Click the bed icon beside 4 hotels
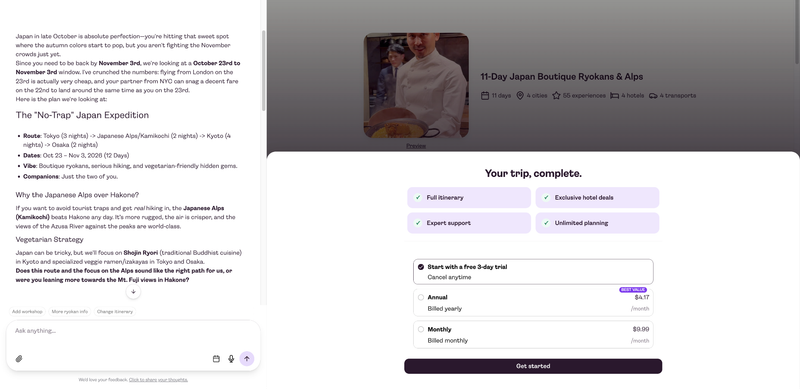 pos(615,95)
